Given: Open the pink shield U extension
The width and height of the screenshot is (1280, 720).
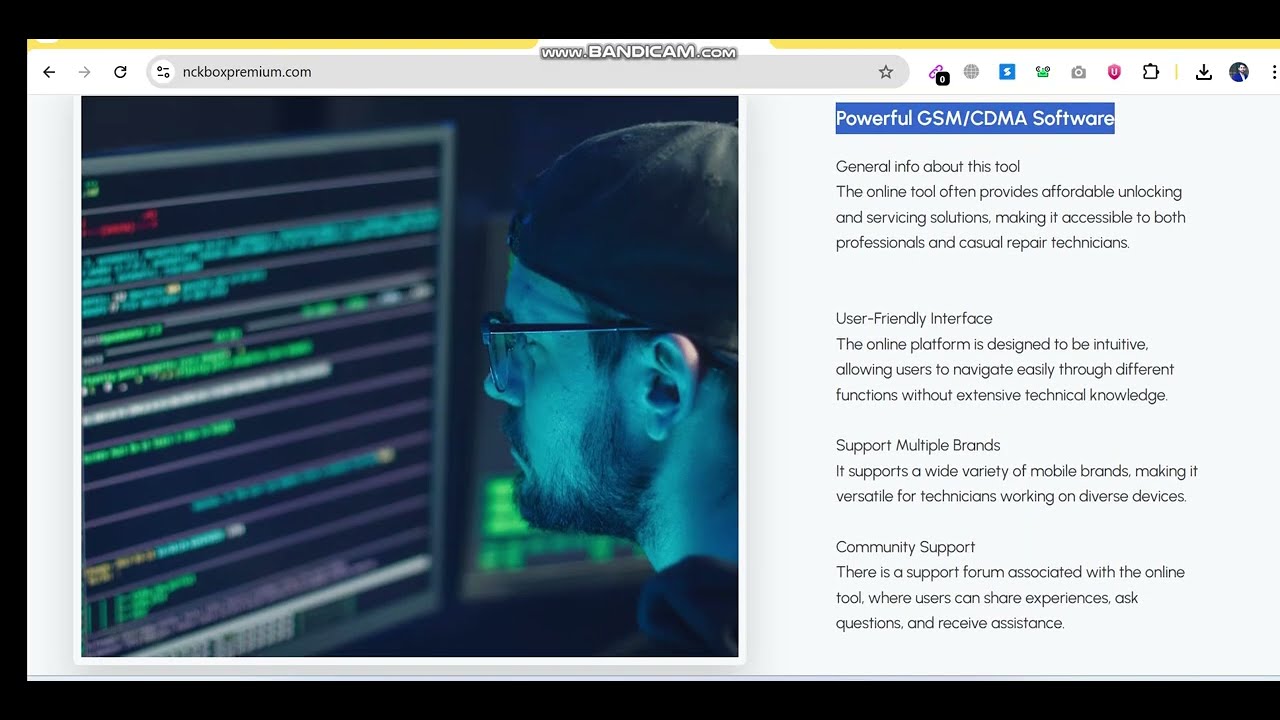Looking at the screenshot, I should tap(1114, 72).
